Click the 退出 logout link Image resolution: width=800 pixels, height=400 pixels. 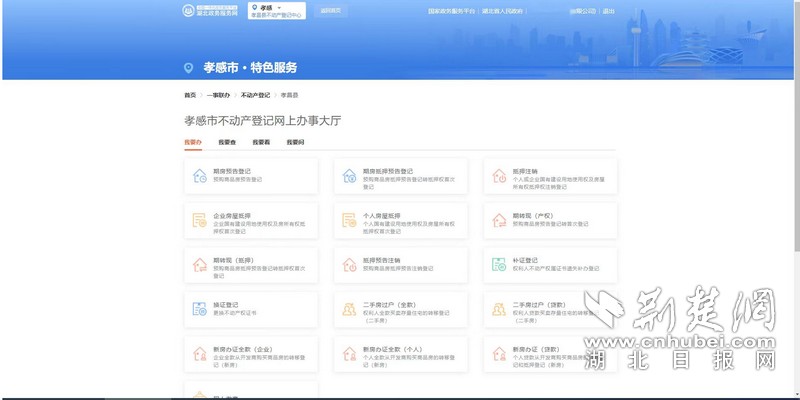(609, 12)
